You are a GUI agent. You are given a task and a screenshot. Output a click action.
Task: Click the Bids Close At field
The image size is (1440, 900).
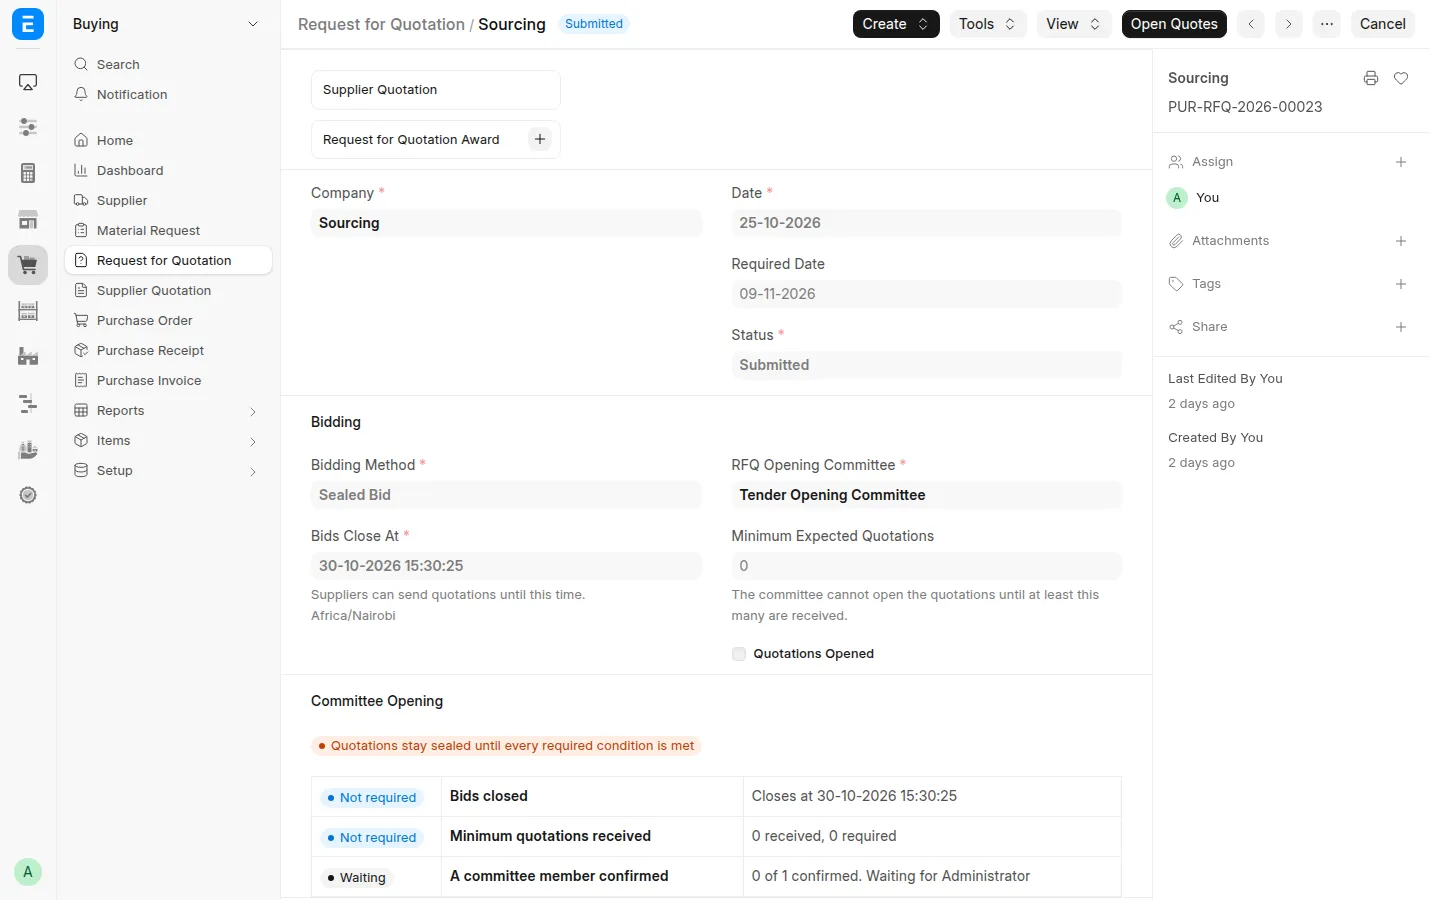pyautogui.click(x=506, y=566)
